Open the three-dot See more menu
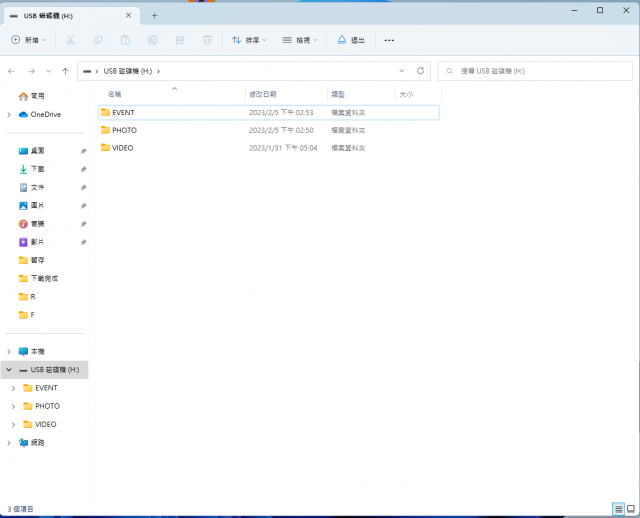640x518 pixels. [389, 40]
